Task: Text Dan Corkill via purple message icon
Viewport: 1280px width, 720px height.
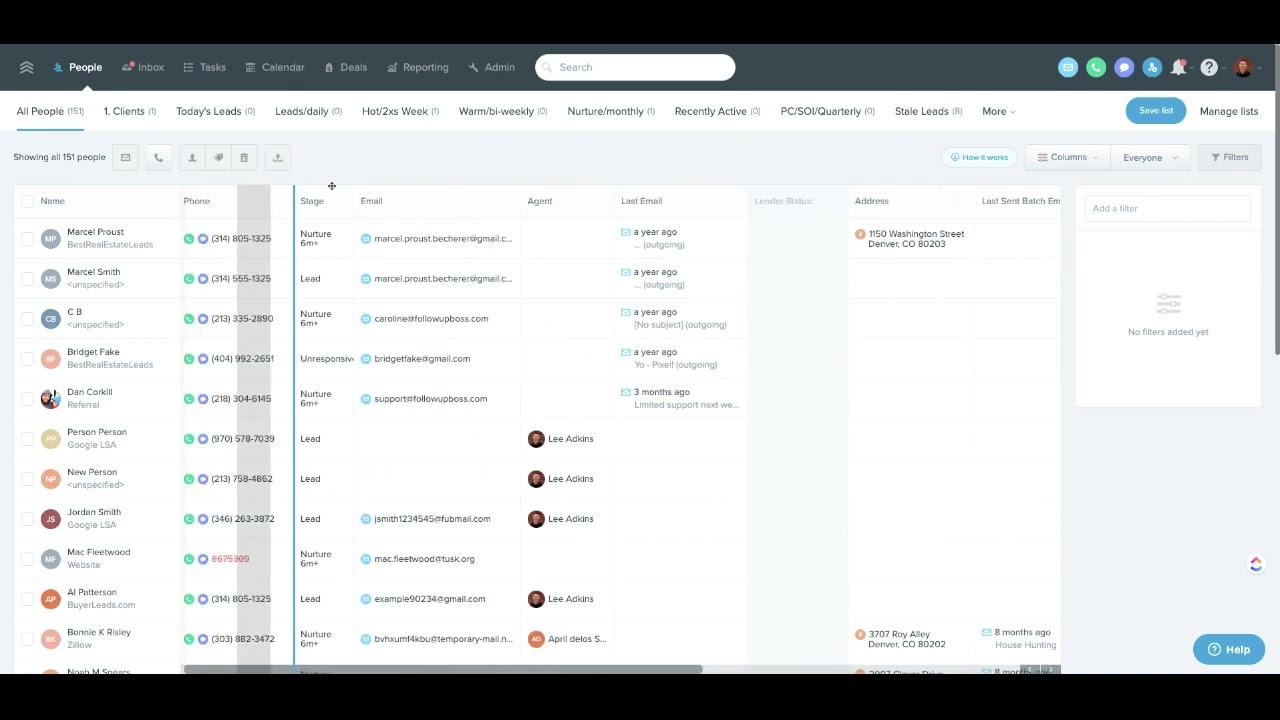Action: [203, 399]
